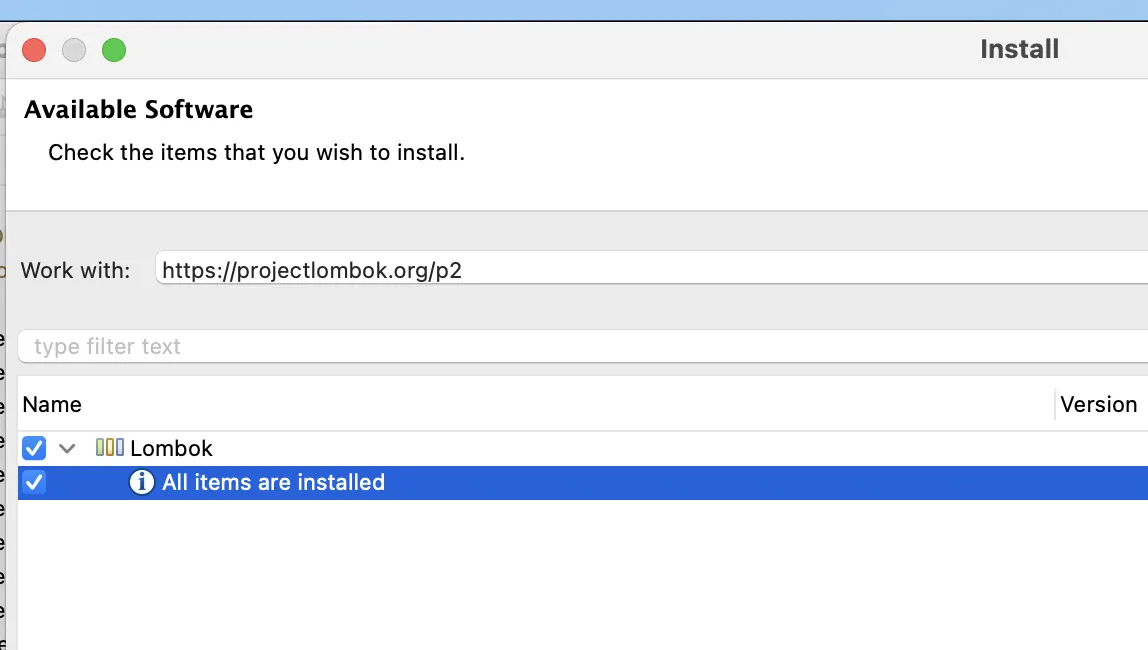The height and width of the screenshot is (650, 1148).
Task: Sort by the Version column header
Action: click(1098, 405)
